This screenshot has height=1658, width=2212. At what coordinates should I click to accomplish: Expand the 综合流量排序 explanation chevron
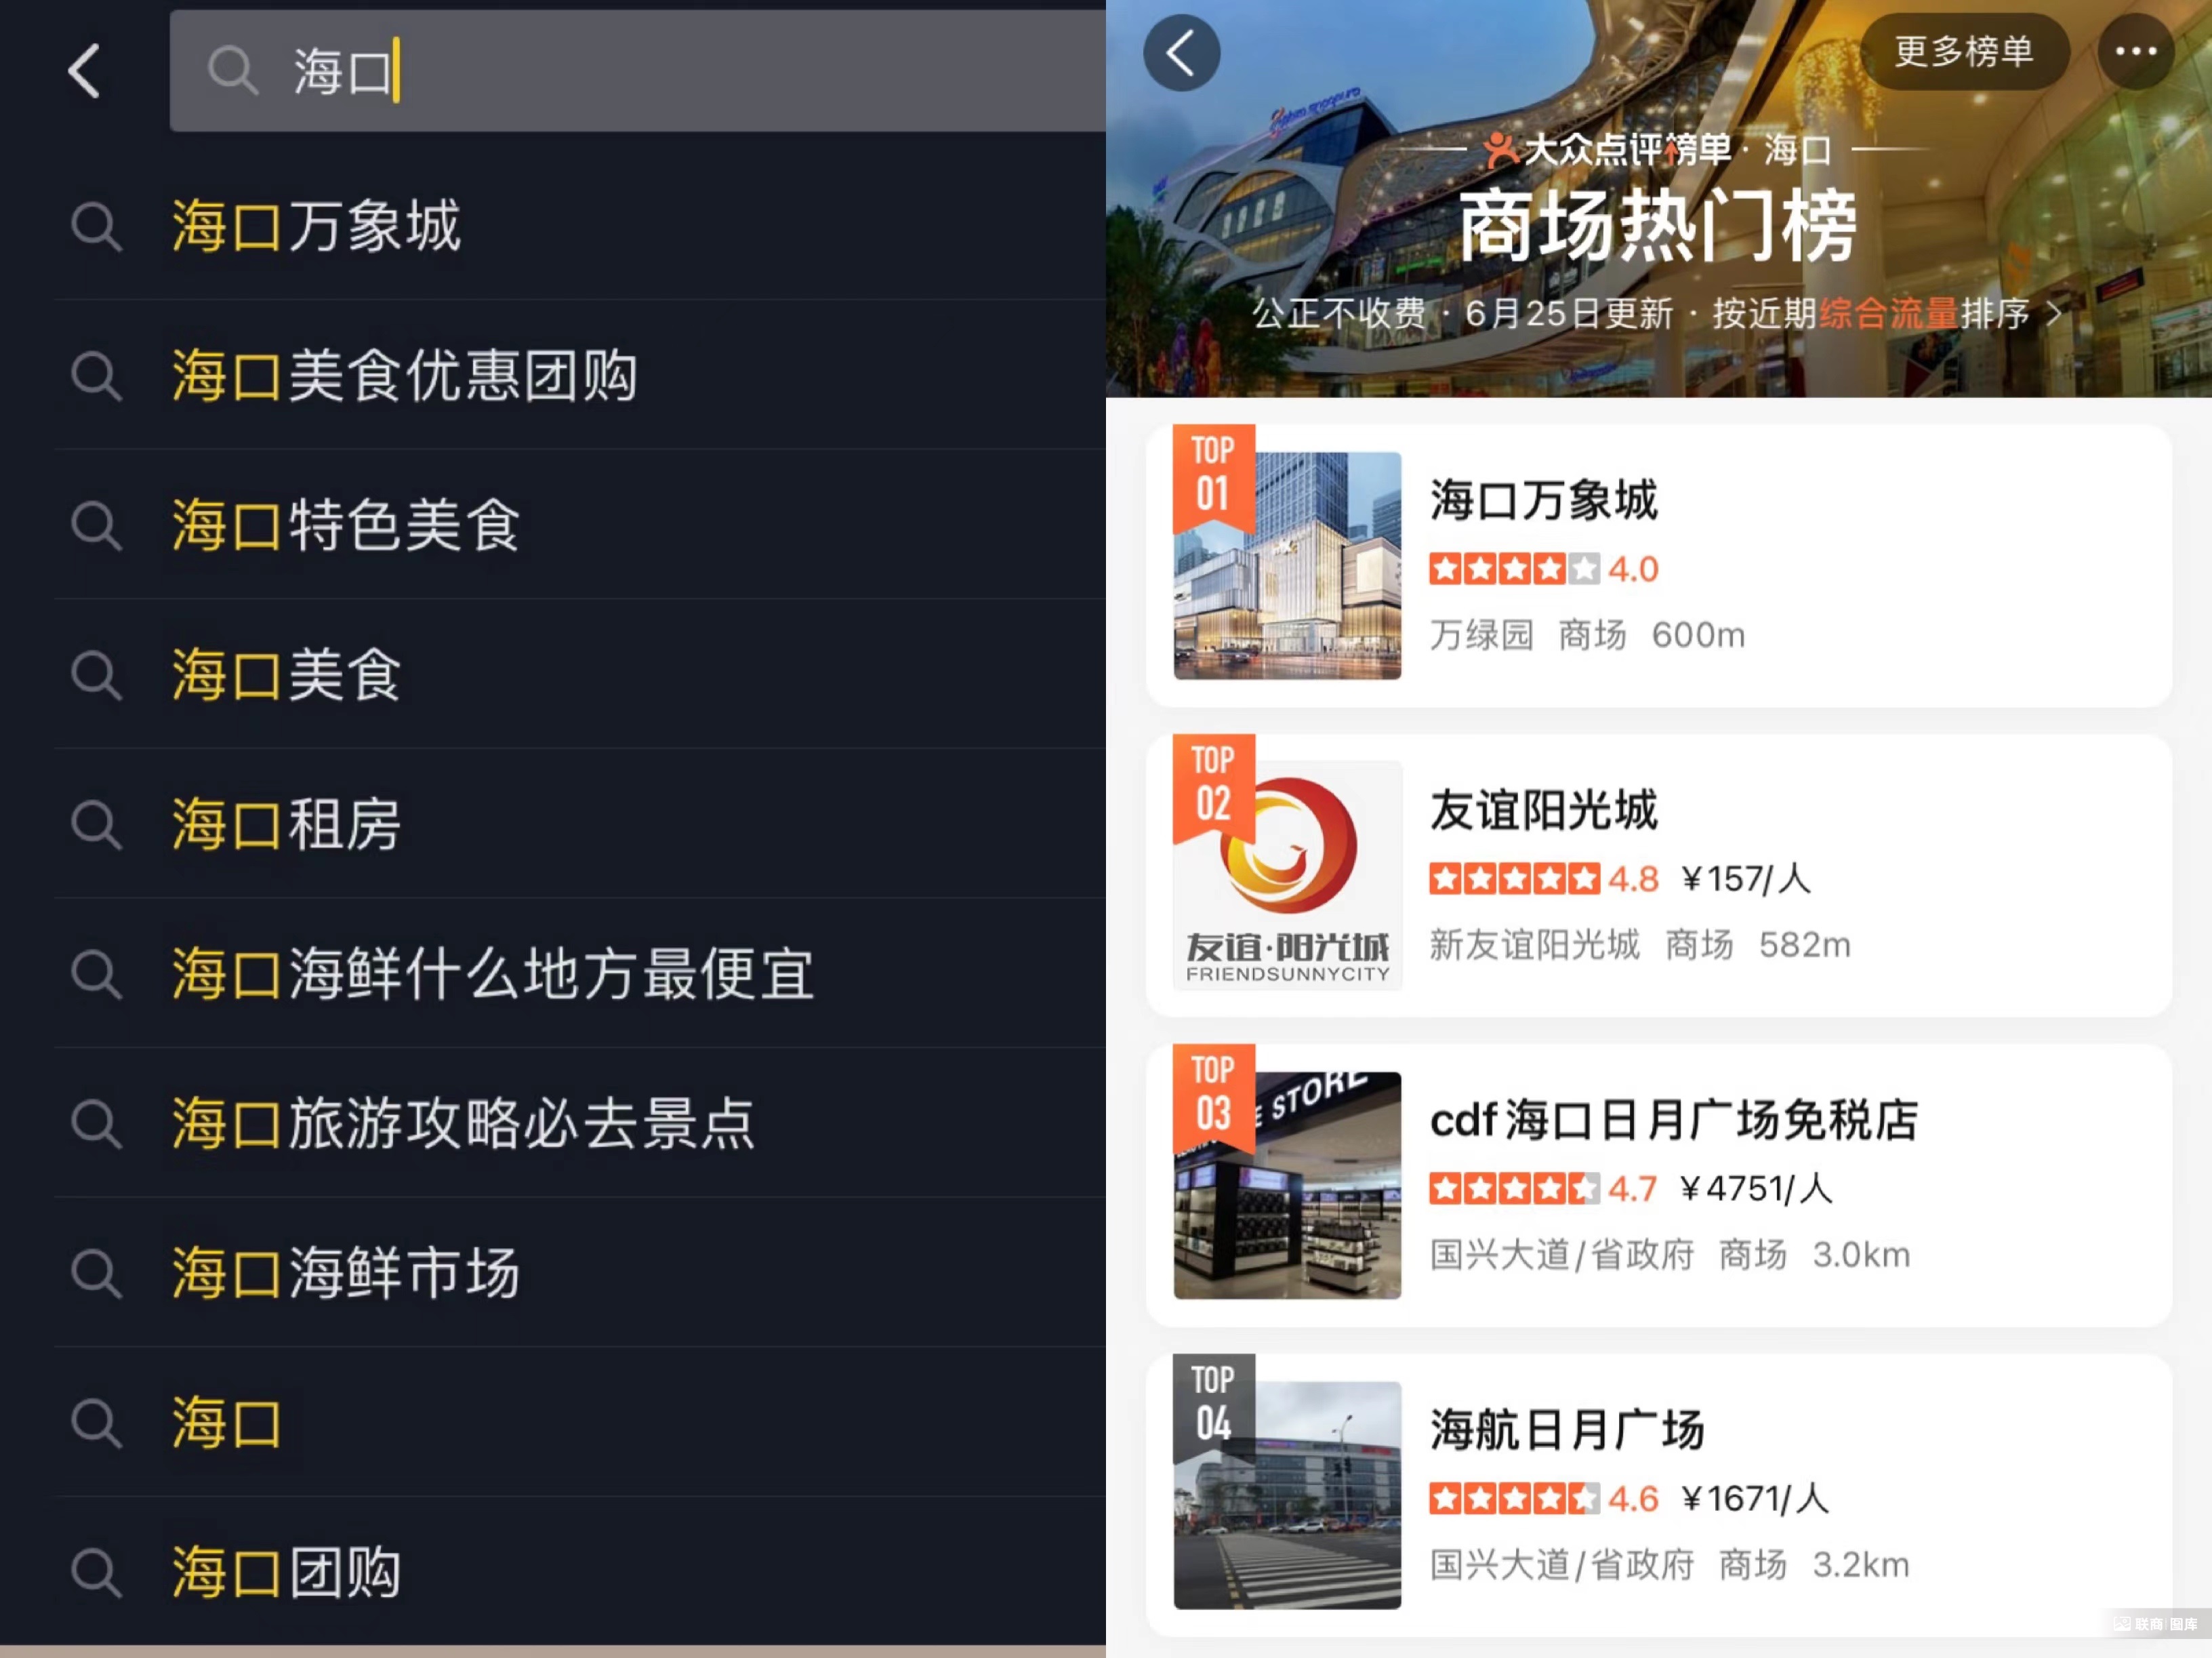(2054, 314)
